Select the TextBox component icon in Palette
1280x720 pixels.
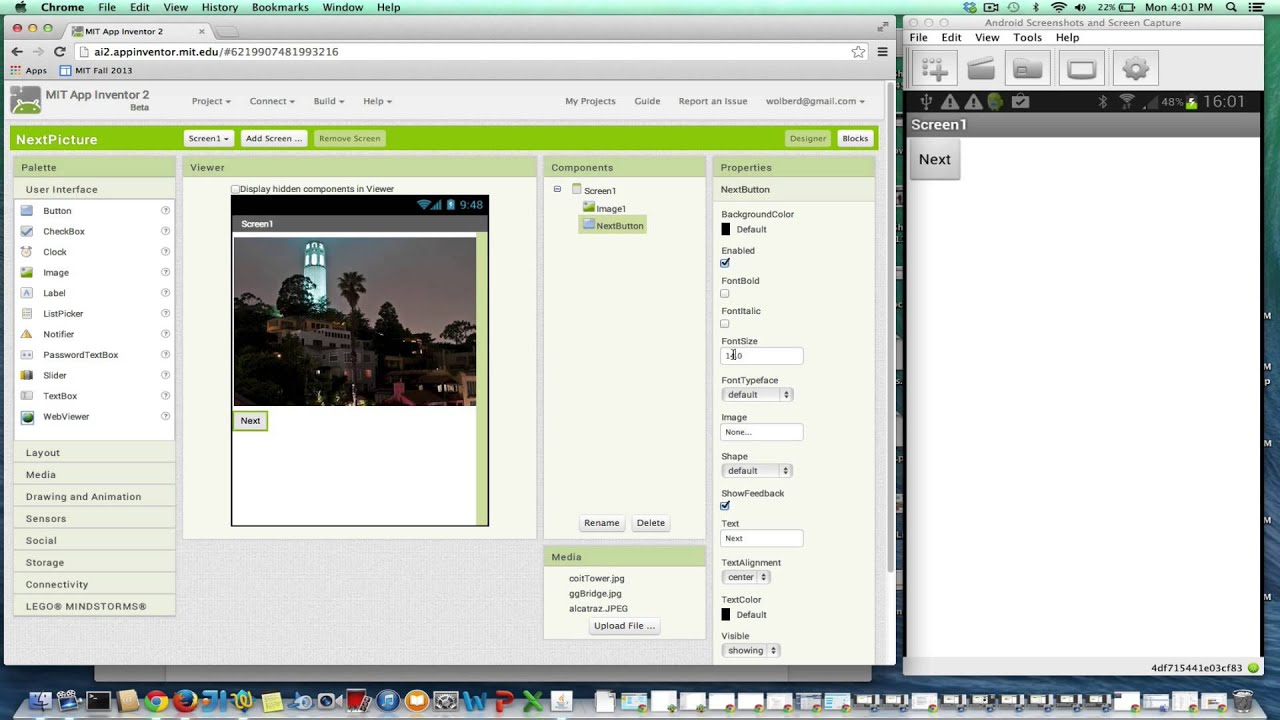pos(27,396)
